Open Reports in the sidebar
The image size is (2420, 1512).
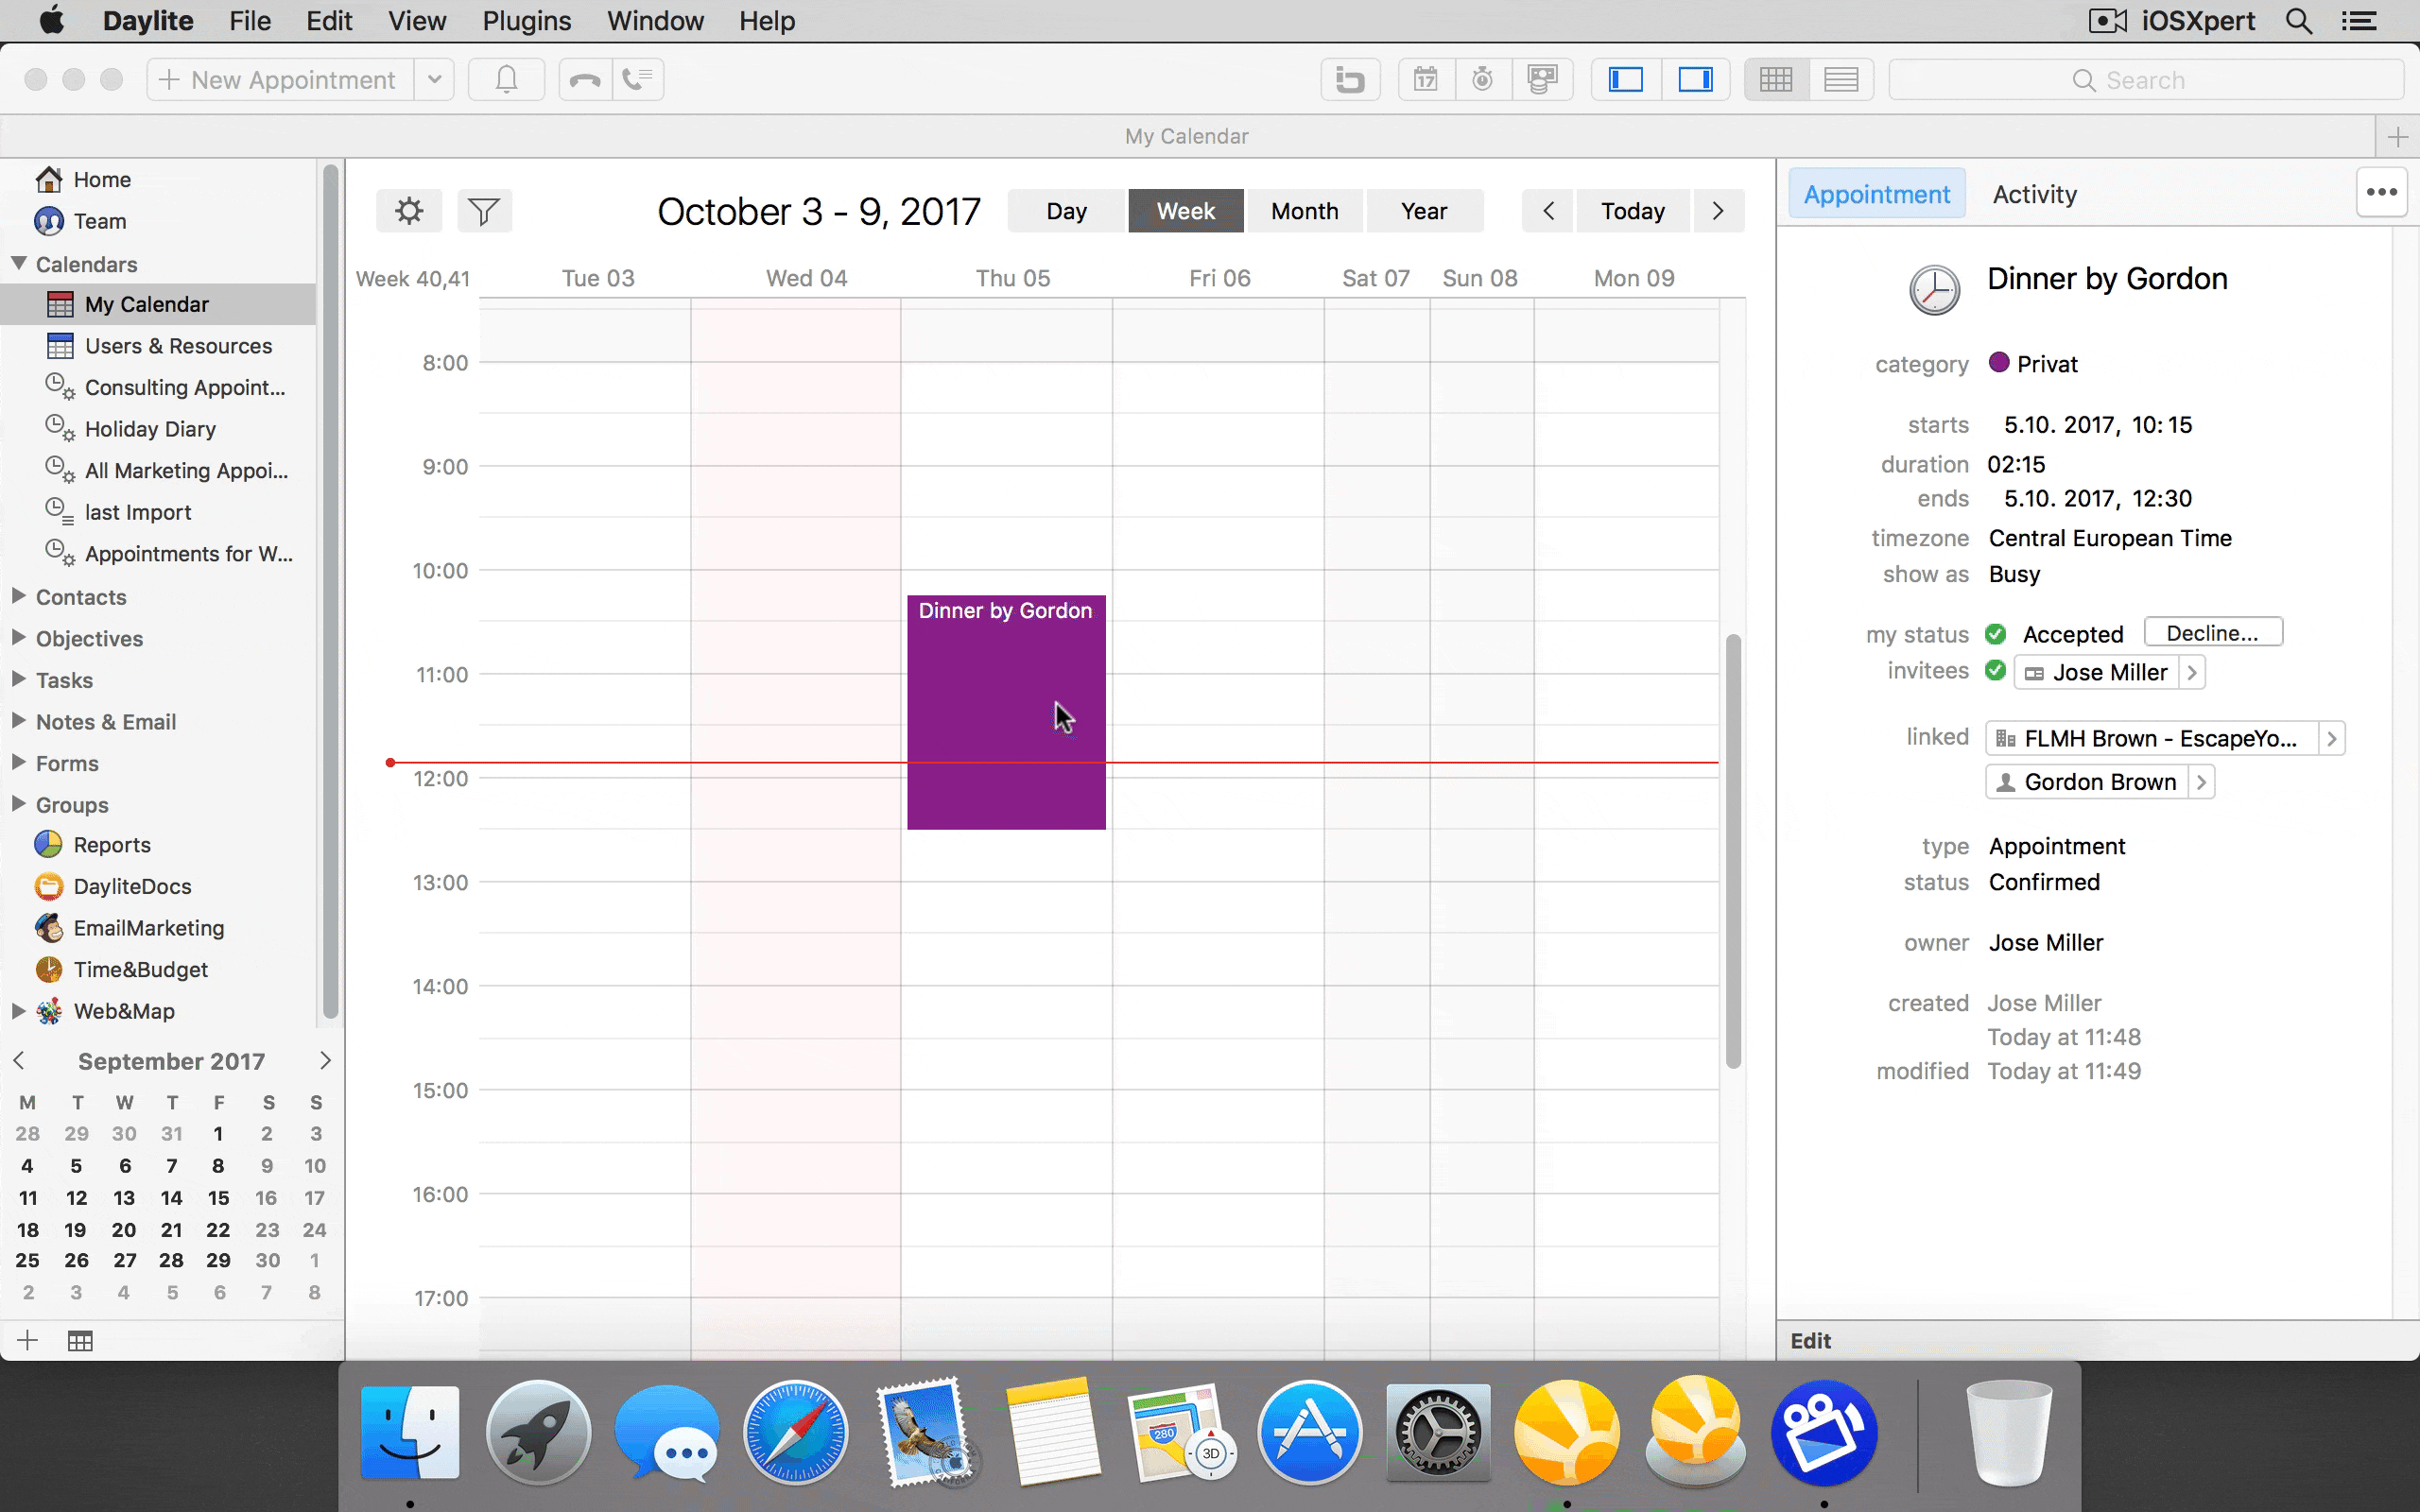pos(93,845)
